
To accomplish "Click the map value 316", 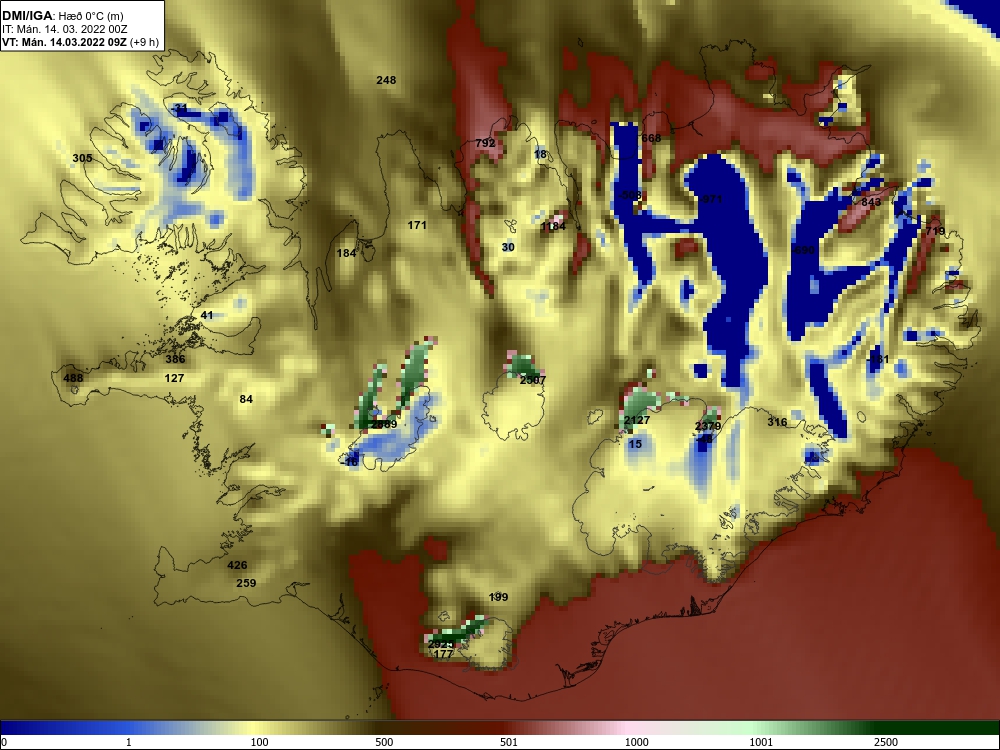I will 777,422.
